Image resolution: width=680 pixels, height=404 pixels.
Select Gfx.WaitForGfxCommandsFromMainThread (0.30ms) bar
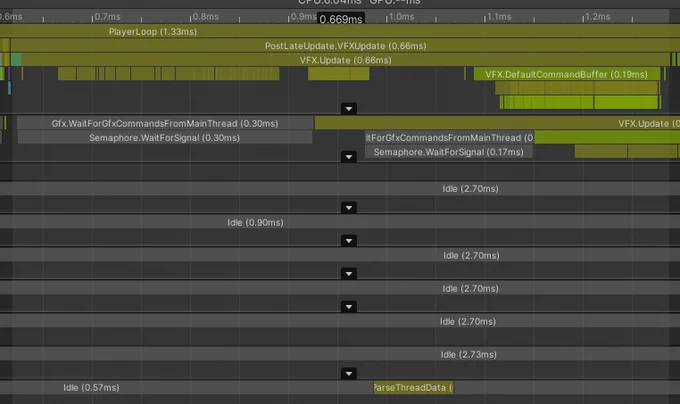pyautogui.click(x=165, y=123)
